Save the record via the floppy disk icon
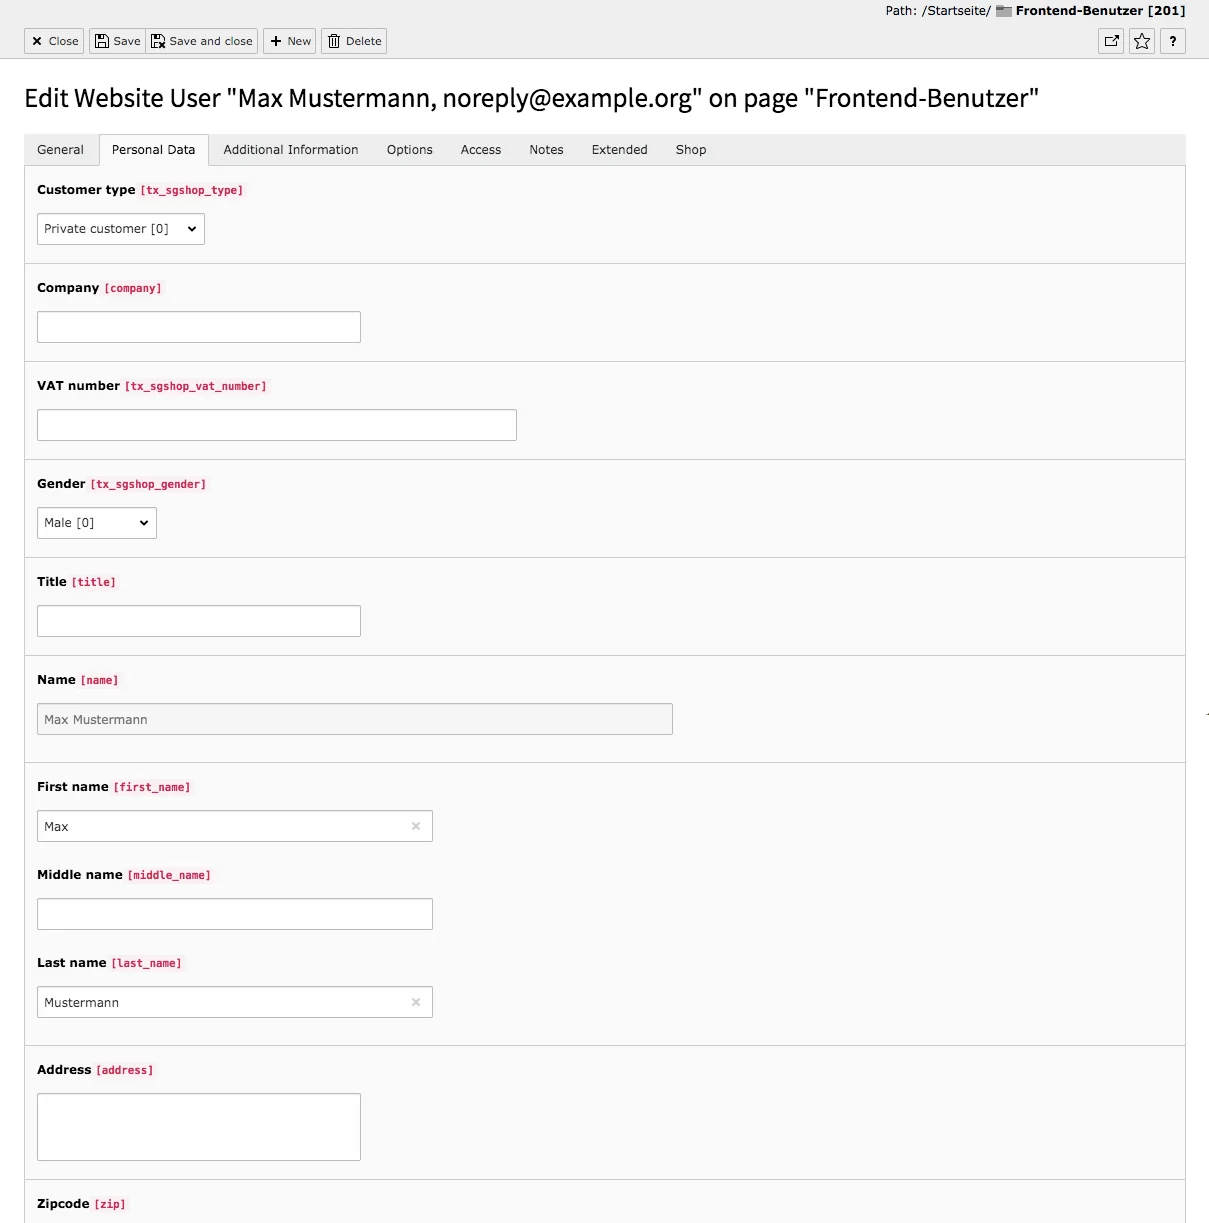1209x1223 pixels. click(116, 41)
